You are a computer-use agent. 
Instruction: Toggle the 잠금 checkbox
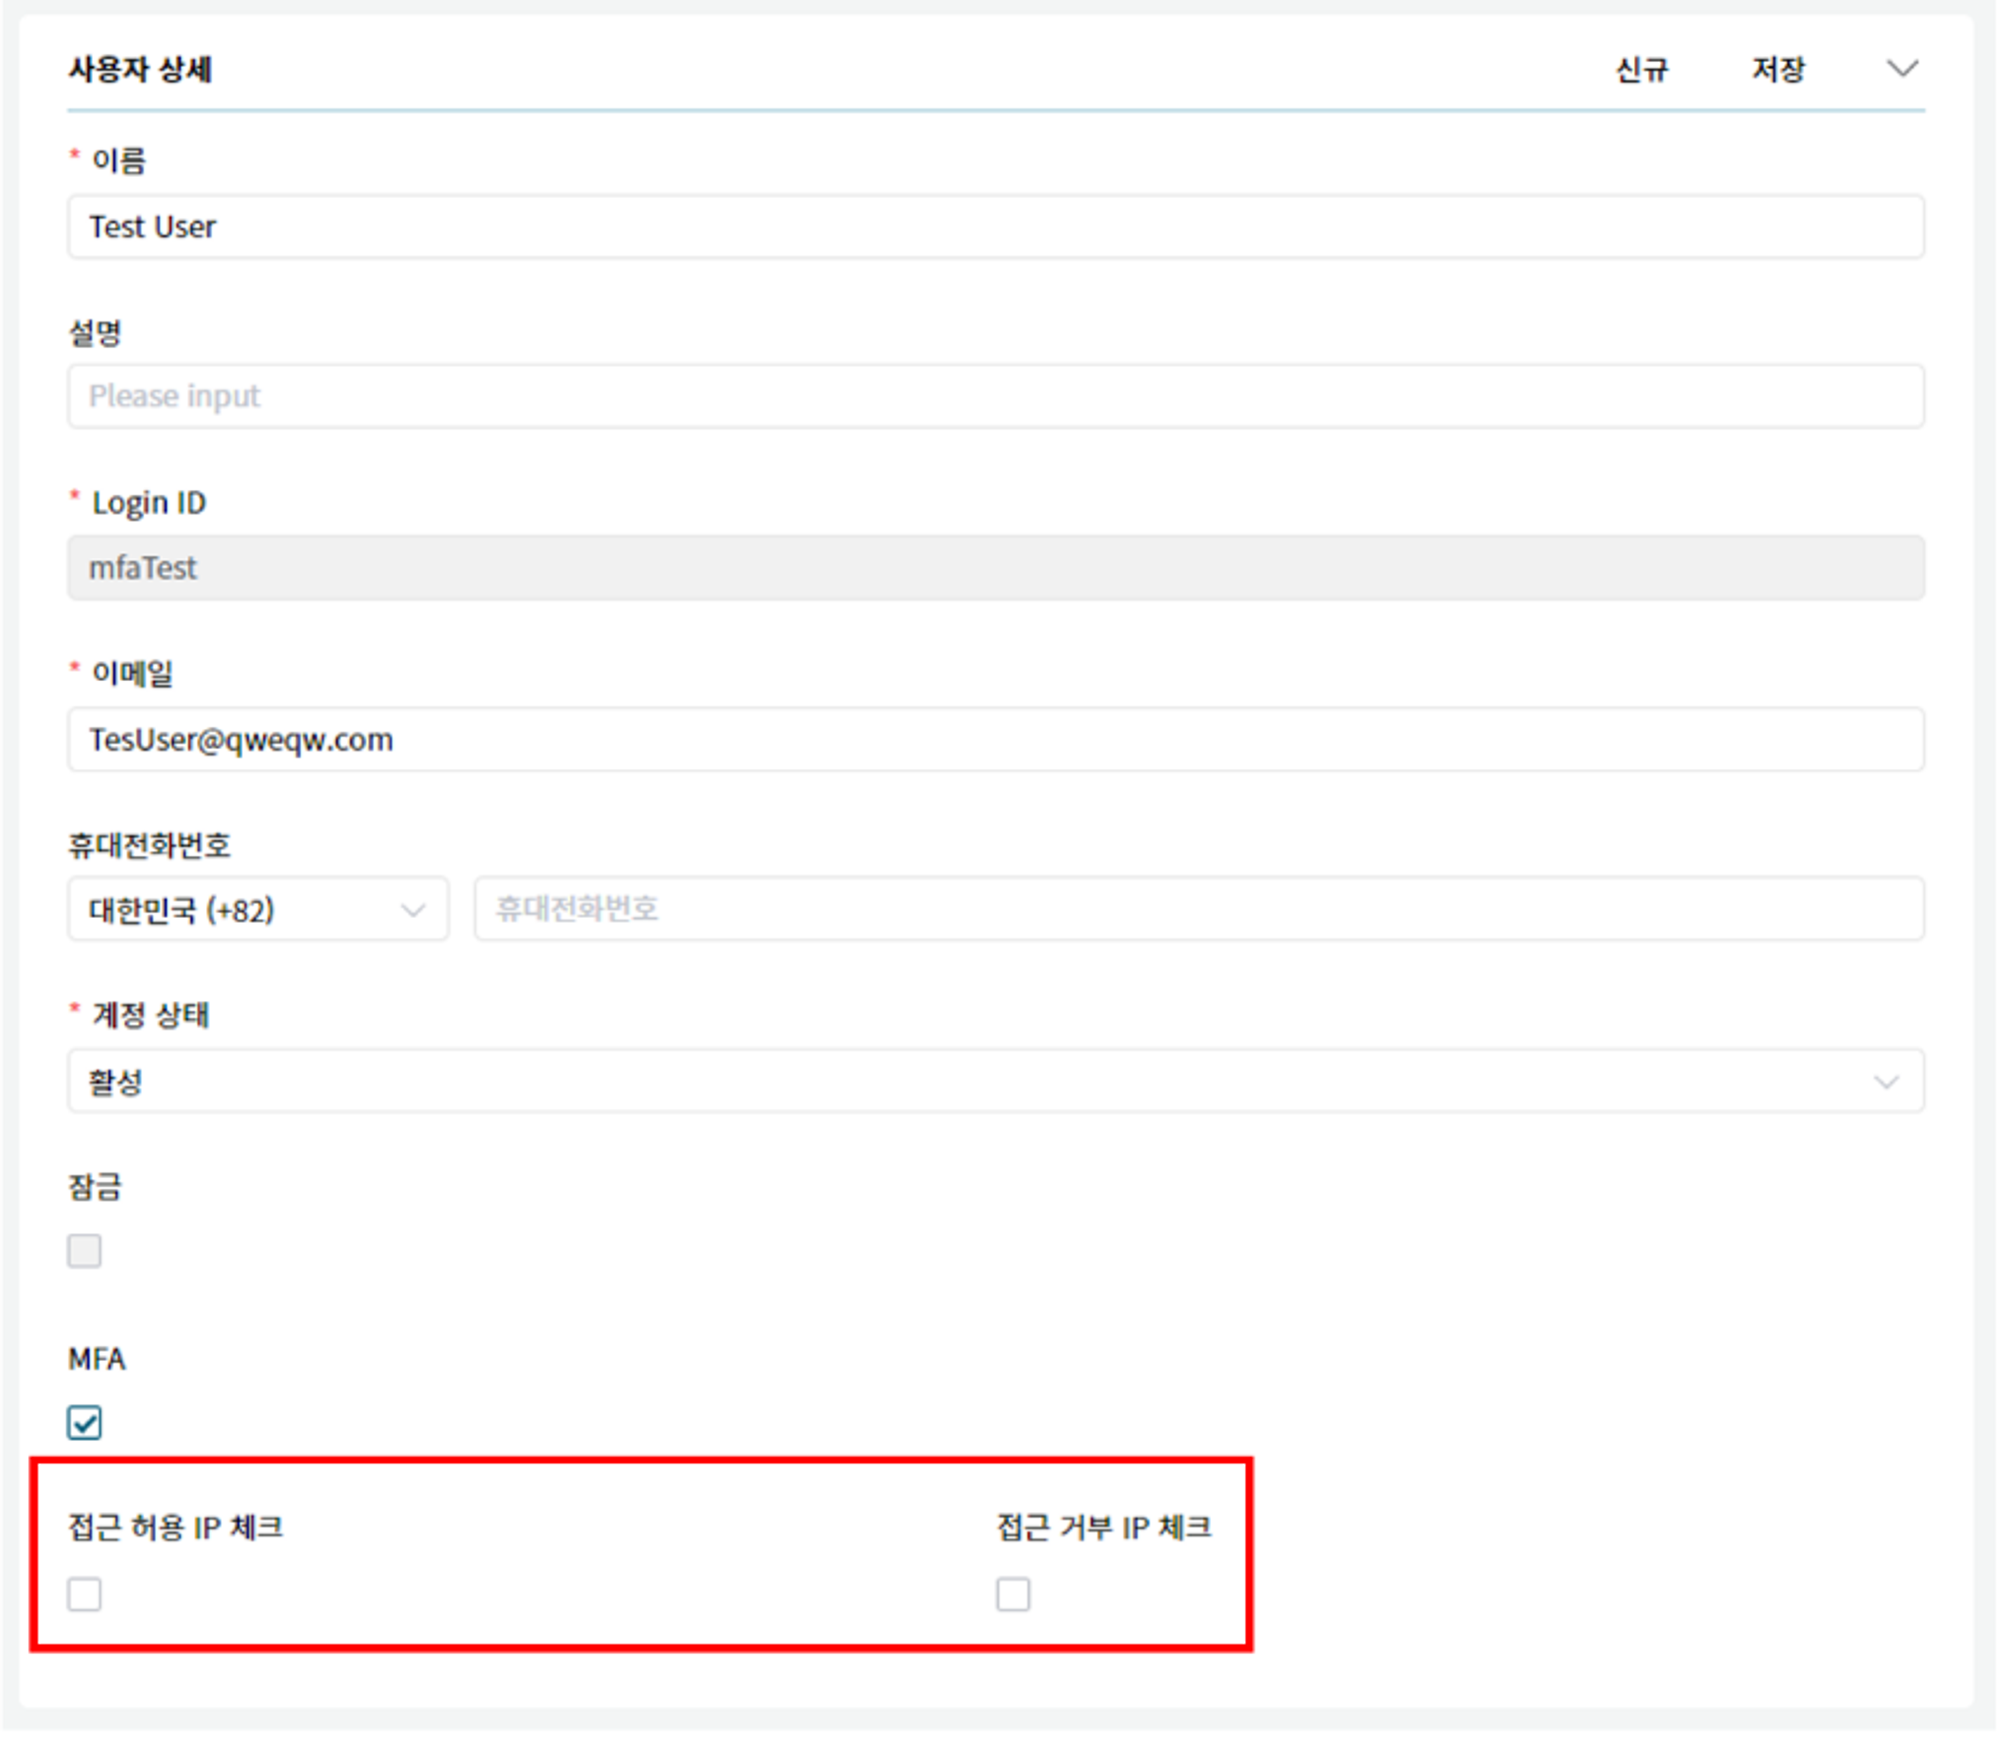tap(85, 1251)
